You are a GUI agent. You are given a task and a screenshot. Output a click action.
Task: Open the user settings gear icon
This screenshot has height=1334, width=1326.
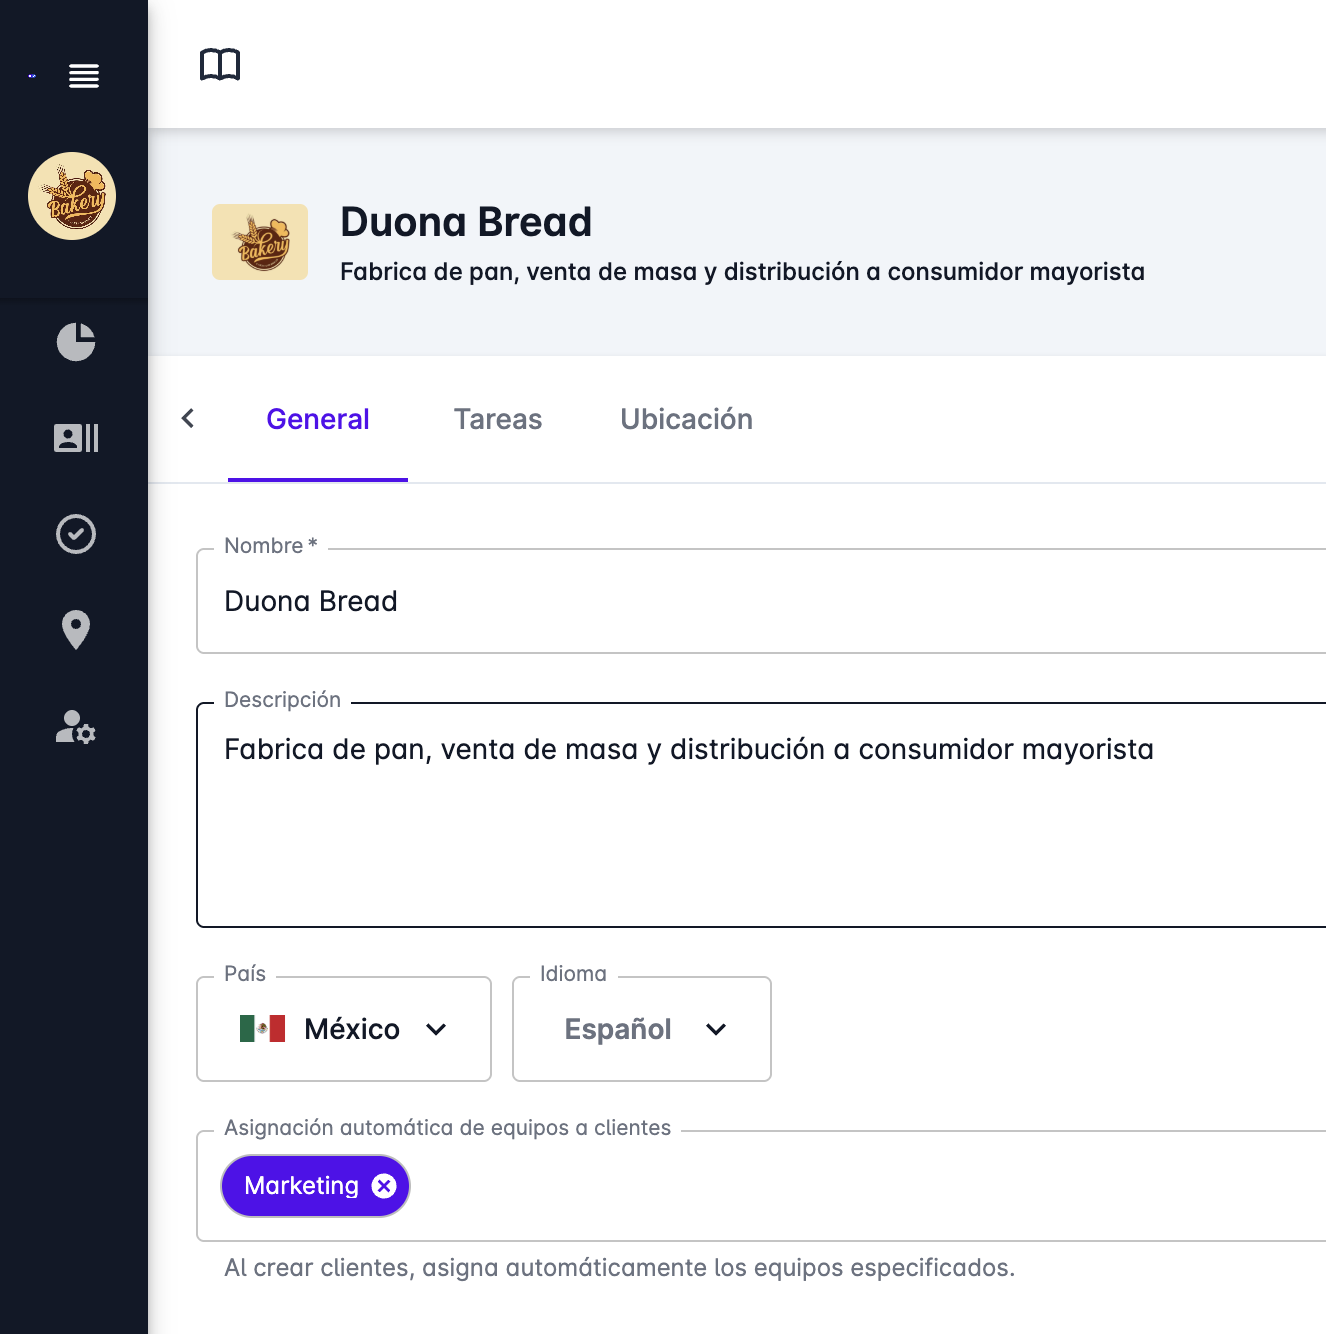tap(76, 727)
